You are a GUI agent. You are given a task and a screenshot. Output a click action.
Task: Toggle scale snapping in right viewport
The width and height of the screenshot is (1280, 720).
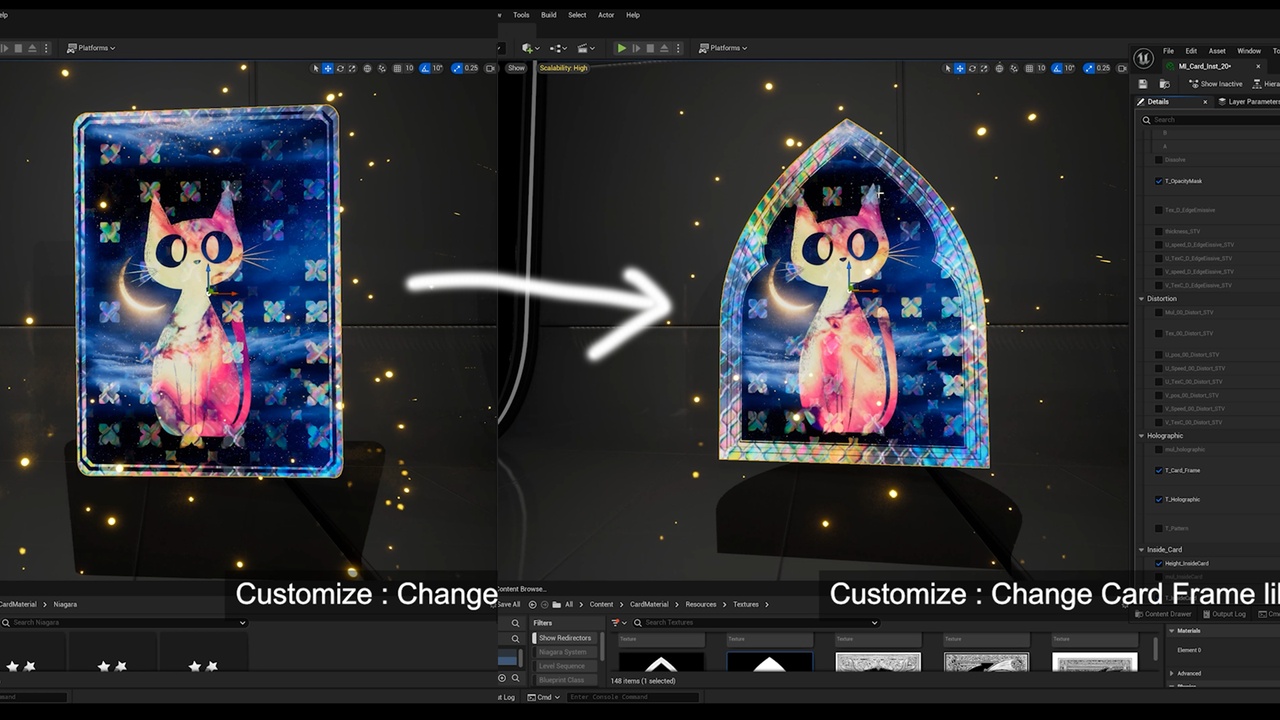(x=1090, y=68)
